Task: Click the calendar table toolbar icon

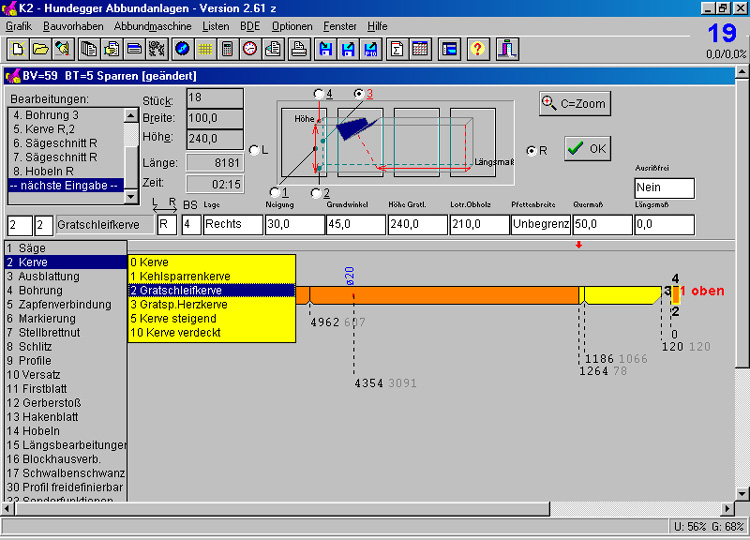Action: pyautogui.click(x=419, y=49)
